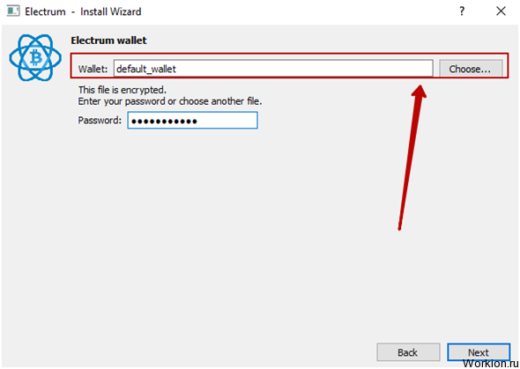Click the "Wallet:" label
Screen dimensions: 520x369
[x=93, y=69]
